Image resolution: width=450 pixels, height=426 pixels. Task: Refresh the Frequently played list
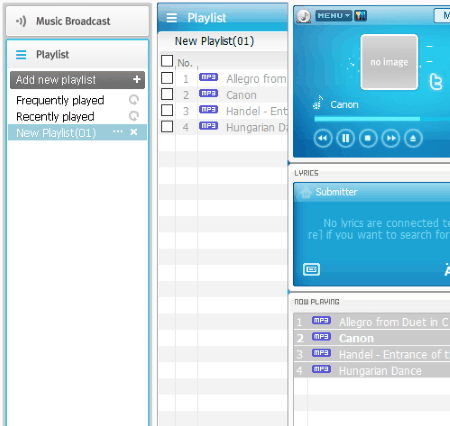pyautogui.click(x=134, y=99)
